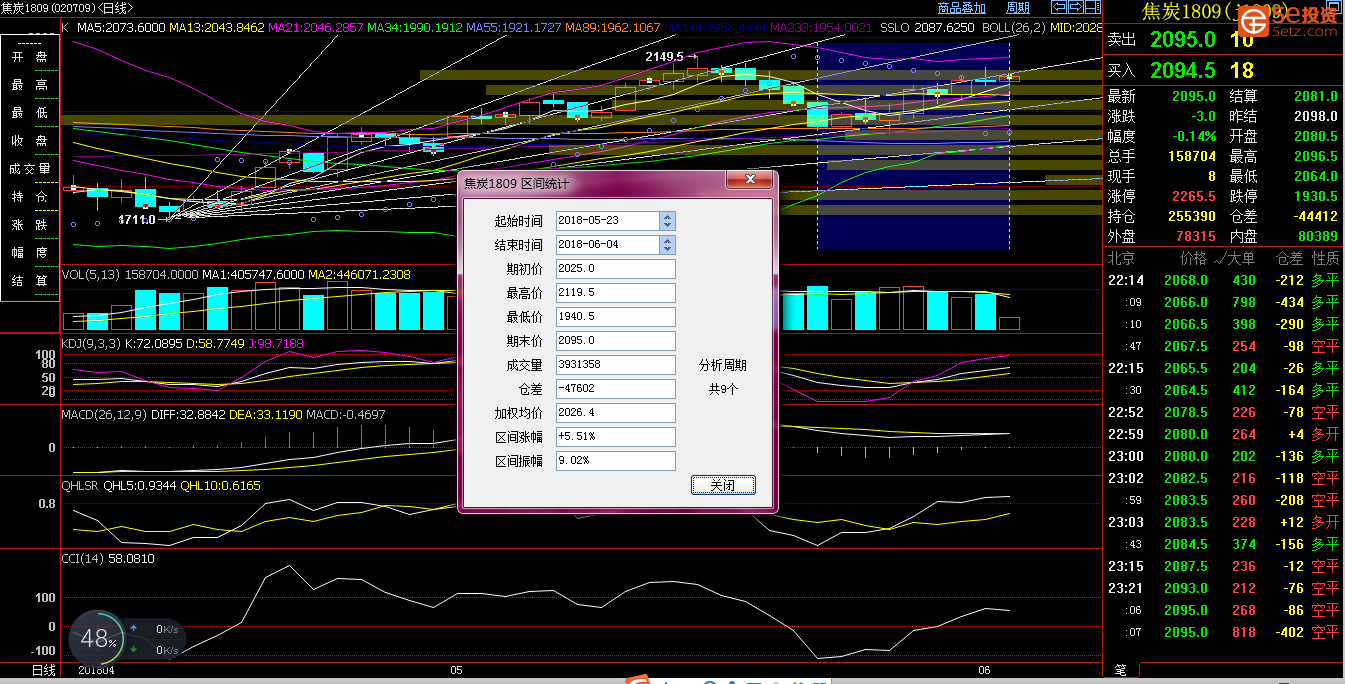This screenshot has width=1345, height=684.
Task: Click the 22:52 tick row at 2078.5
Action: 1224,412
